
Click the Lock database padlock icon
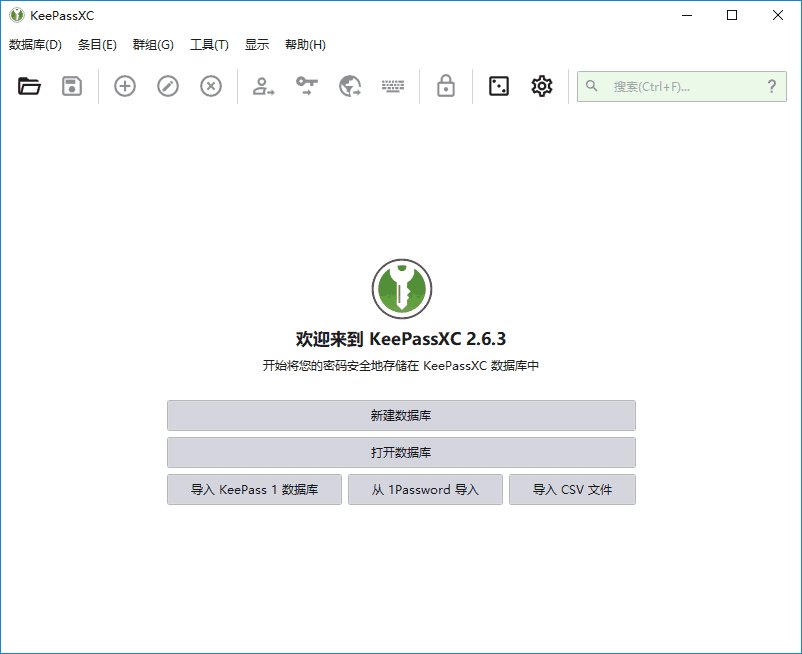(444, 86)
